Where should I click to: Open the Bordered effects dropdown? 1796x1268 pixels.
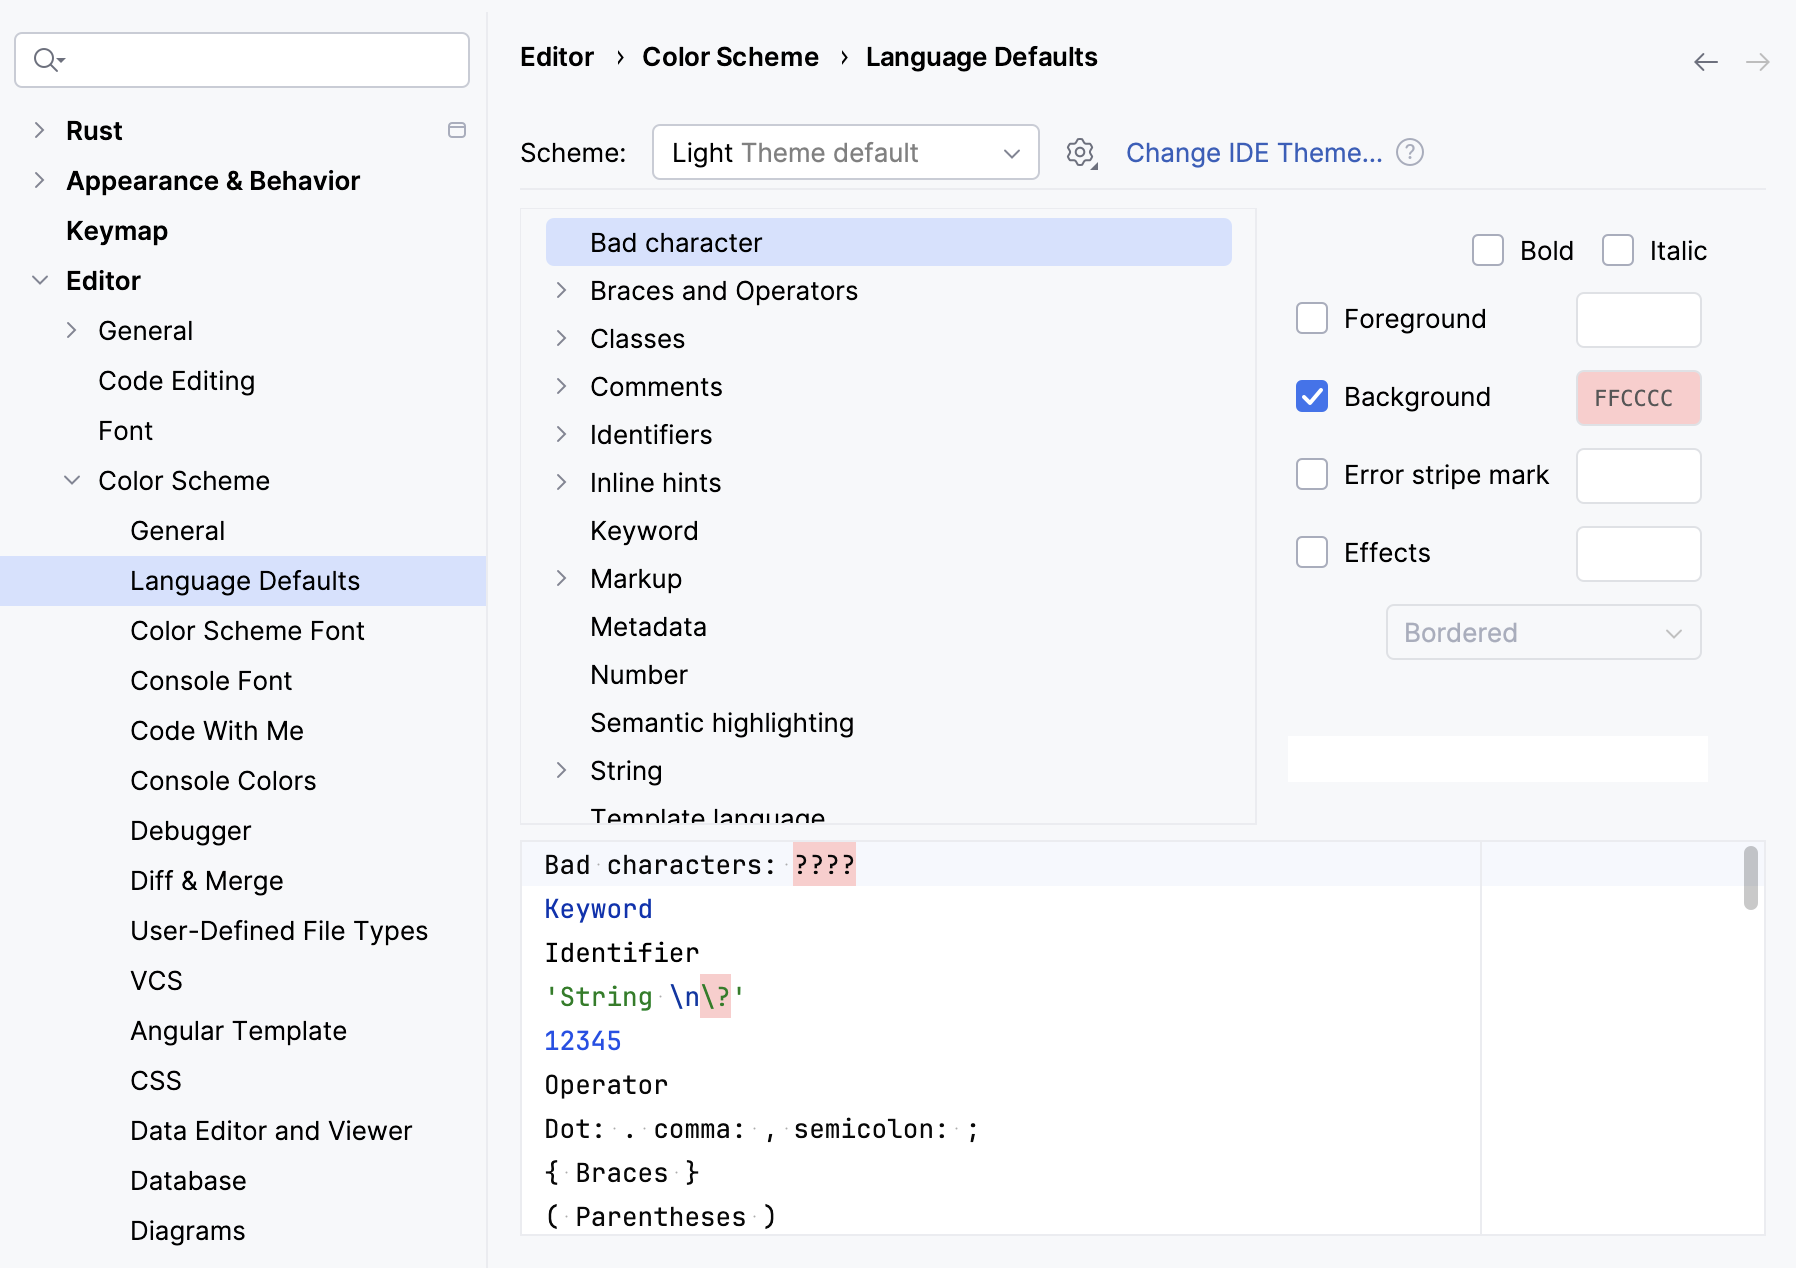click(x=1543, y=632)
